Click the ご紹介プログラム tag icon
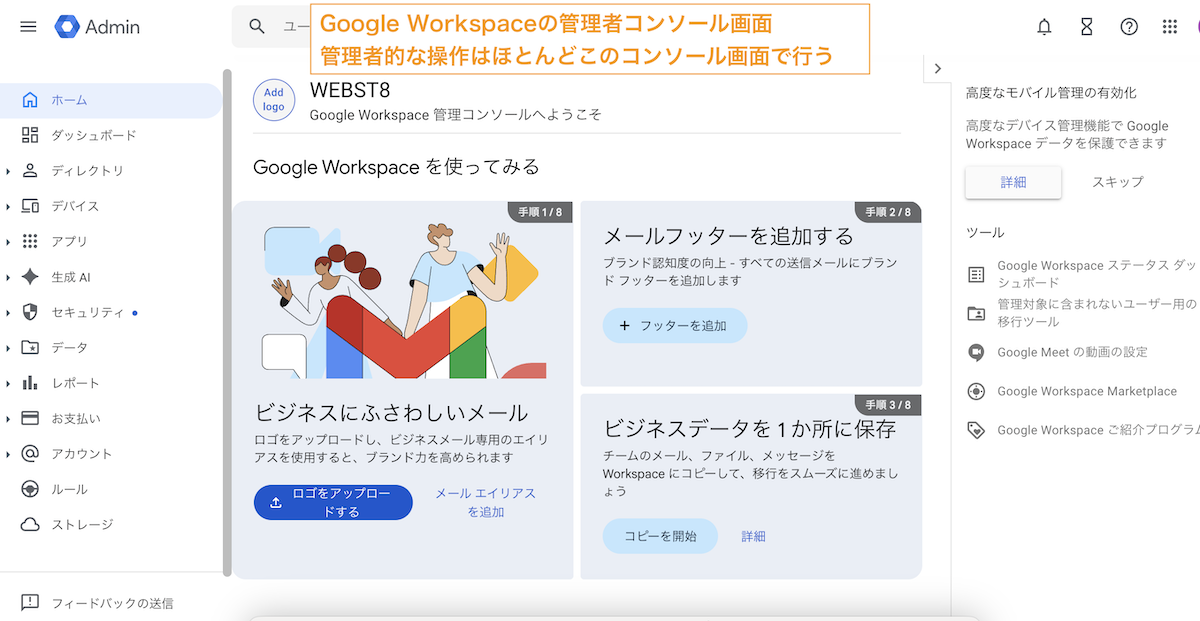This screenshot has height=621, width=1200. pos(976,430)
